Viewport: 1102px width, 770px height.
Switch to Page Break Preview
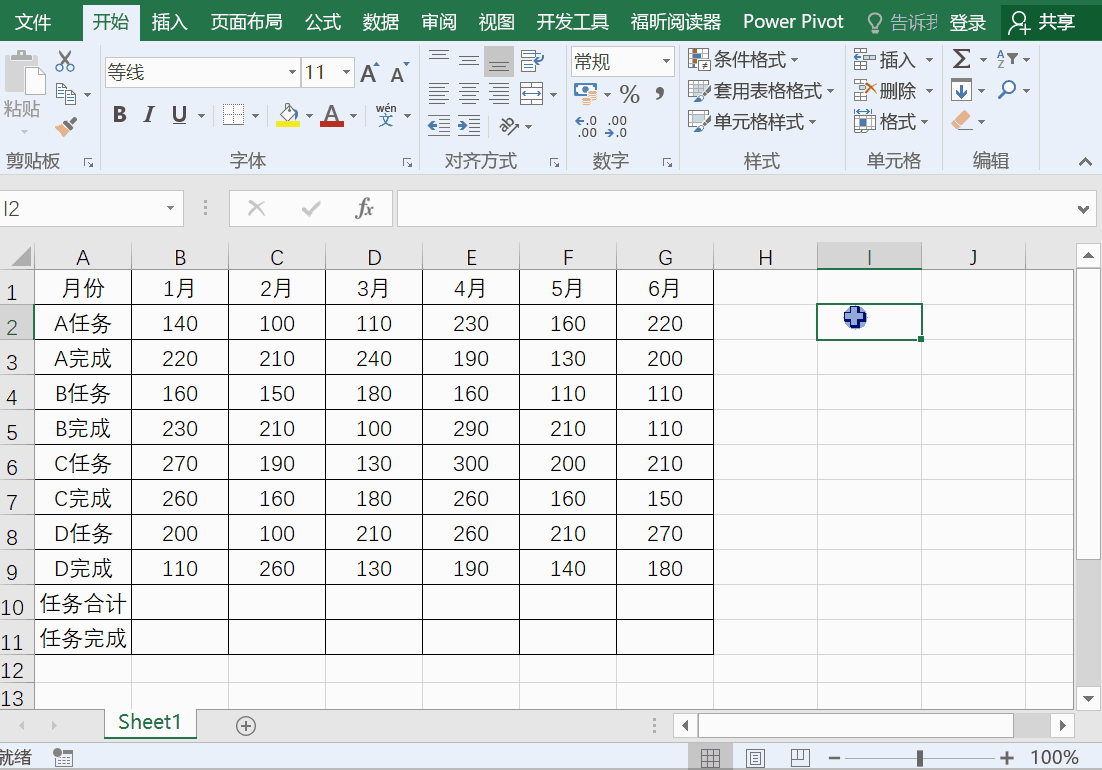click(x=800, y=758)
